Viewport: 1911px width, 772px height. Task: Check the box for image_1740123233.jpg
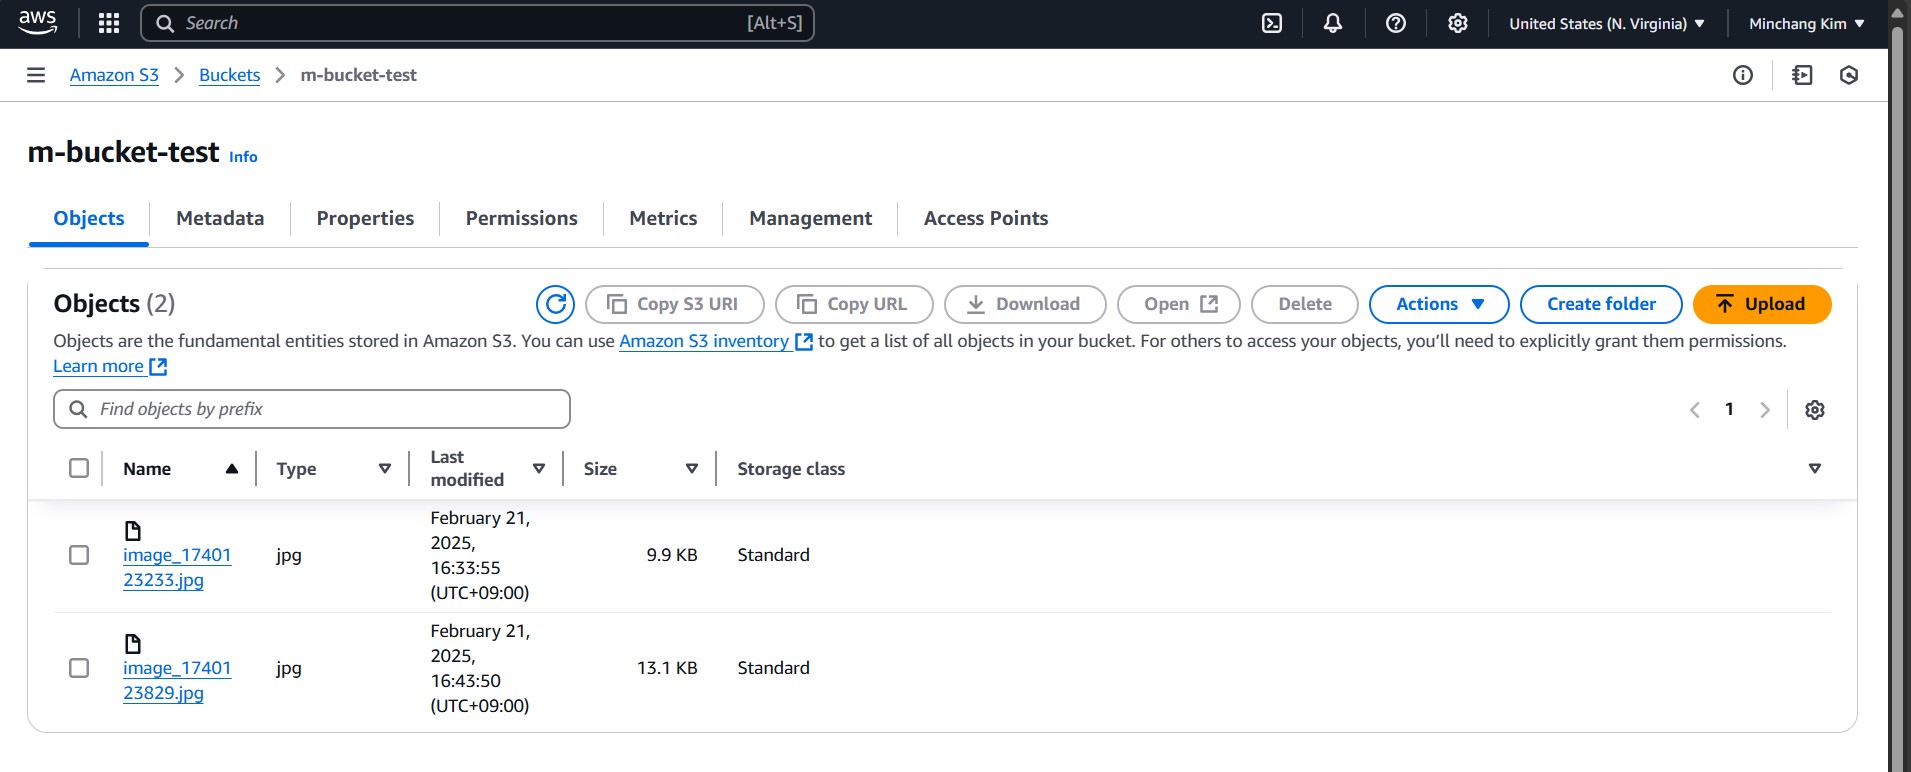pos(79,555)
